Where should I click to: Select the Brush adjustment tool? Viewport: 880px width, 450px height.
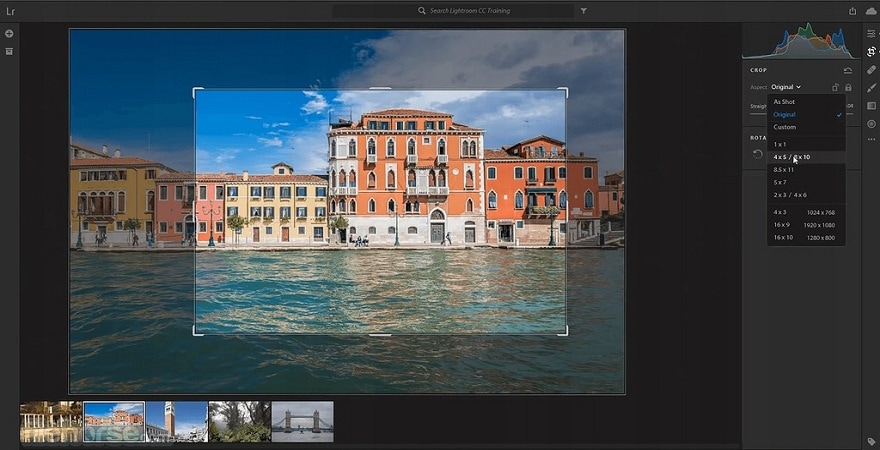click(871, 88)
